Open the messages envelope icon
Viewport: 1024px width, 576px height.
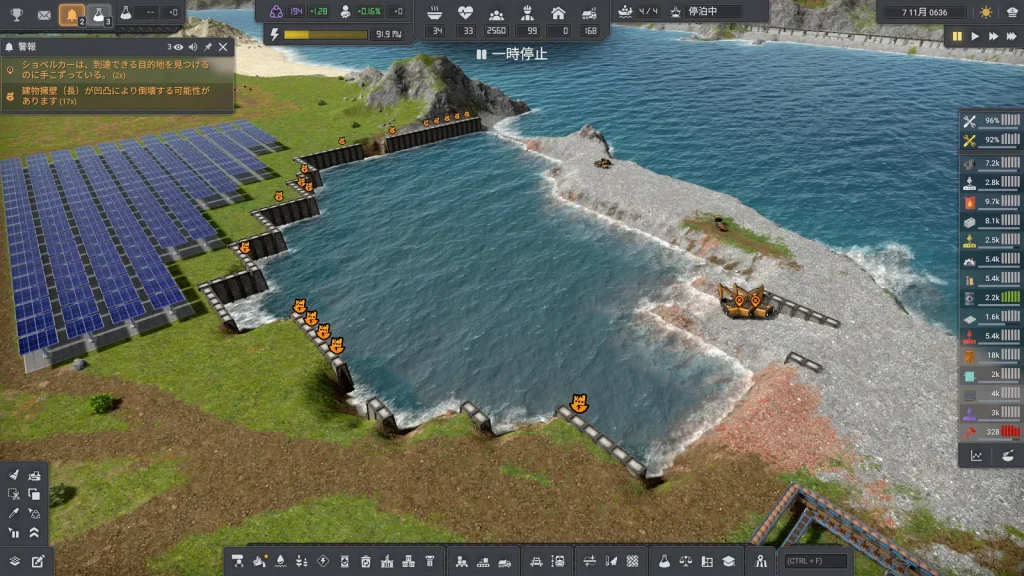pyautogui.click(x=44, y=14)
